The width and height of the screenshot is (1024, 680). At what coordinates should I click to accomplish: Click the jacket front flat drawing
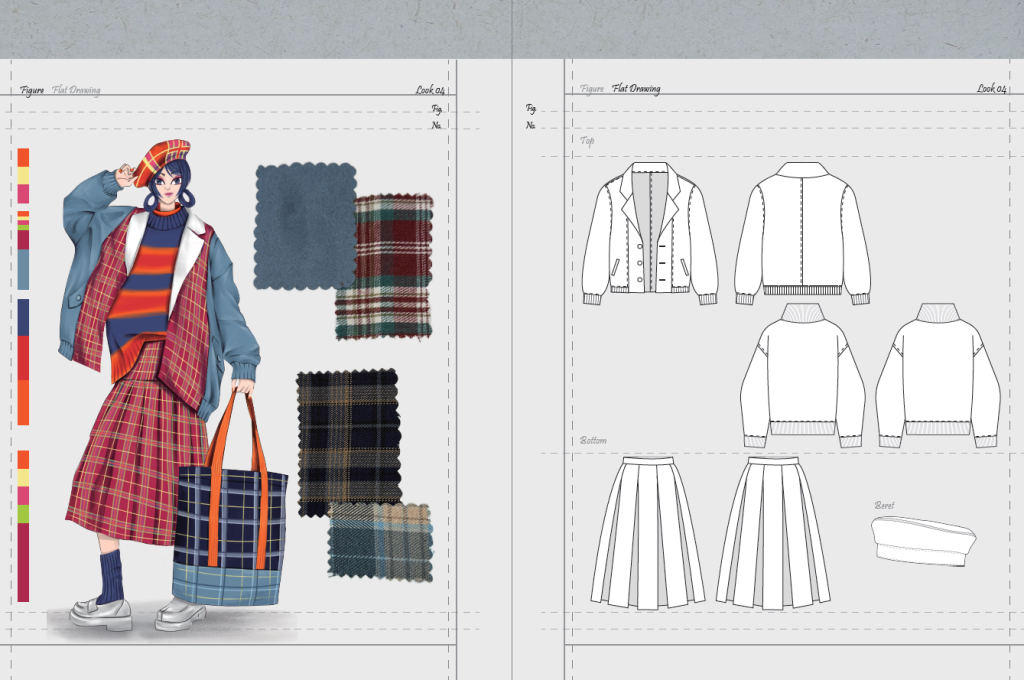tap(650, 231)
